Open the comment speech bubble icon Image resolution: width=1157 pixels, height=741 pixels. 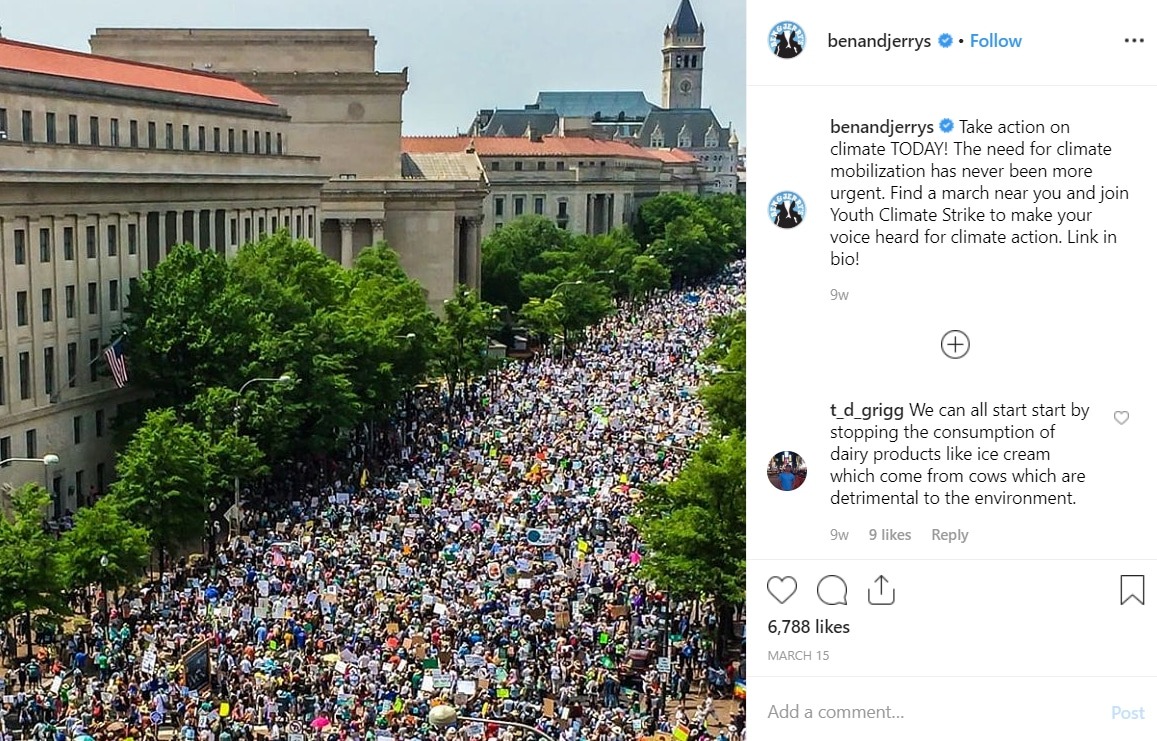click(832, 590)
